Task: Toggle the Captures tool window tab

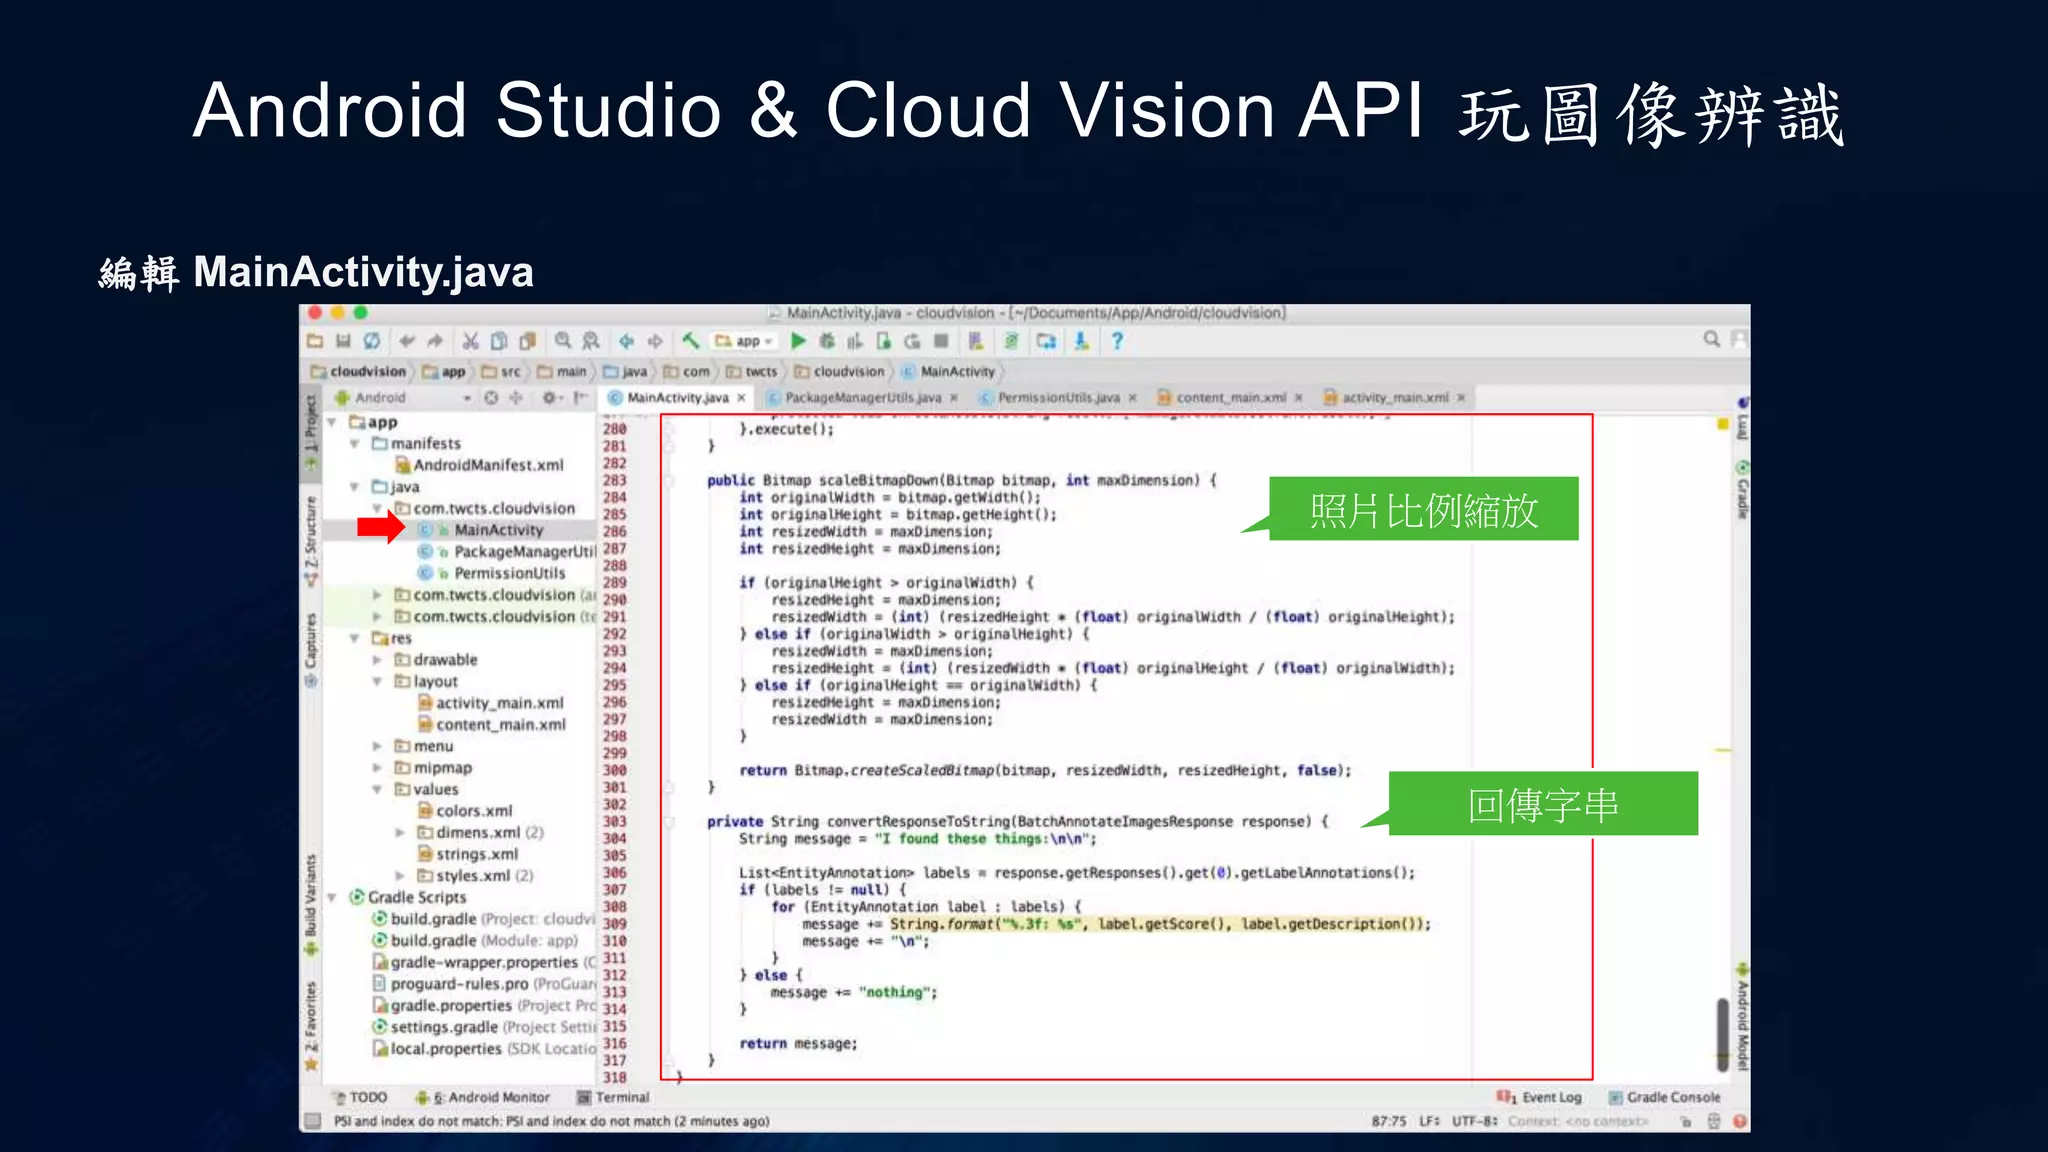Action: [311, 650]
